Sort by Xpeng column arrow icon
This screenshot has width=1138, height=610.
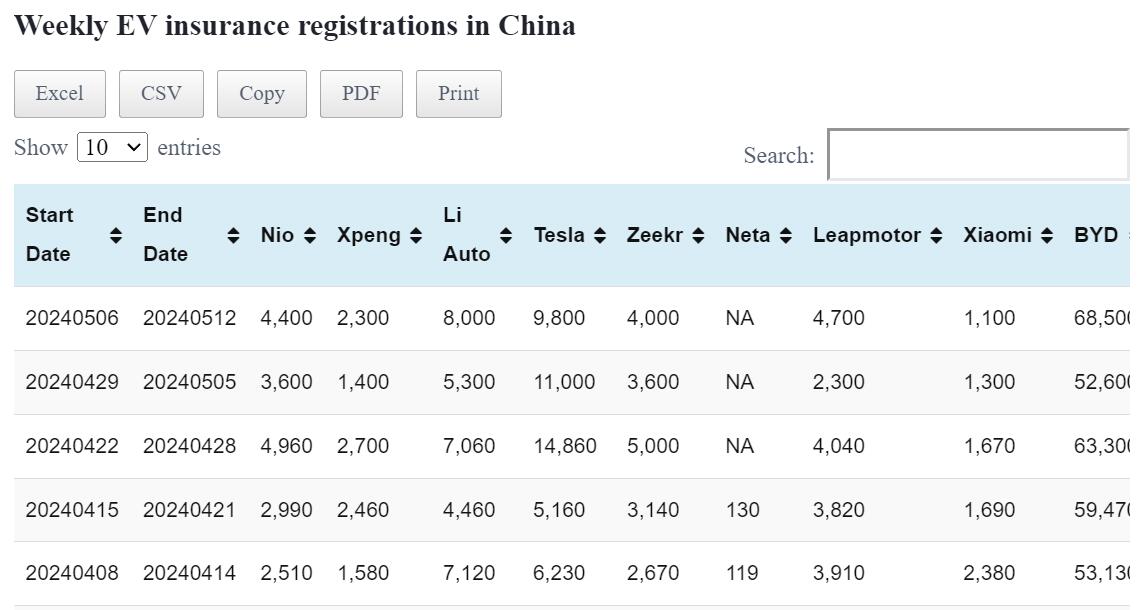(x=416, y=235)
